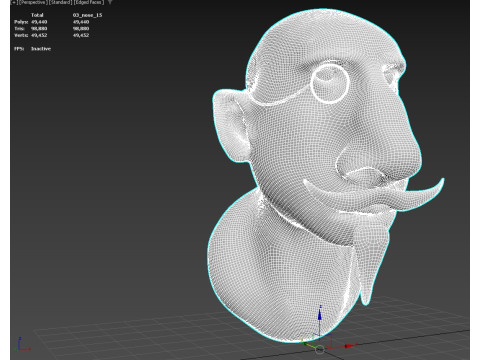
Task: Click the ear of the head model
Action: pyautogui.click(x=231, y=125)
